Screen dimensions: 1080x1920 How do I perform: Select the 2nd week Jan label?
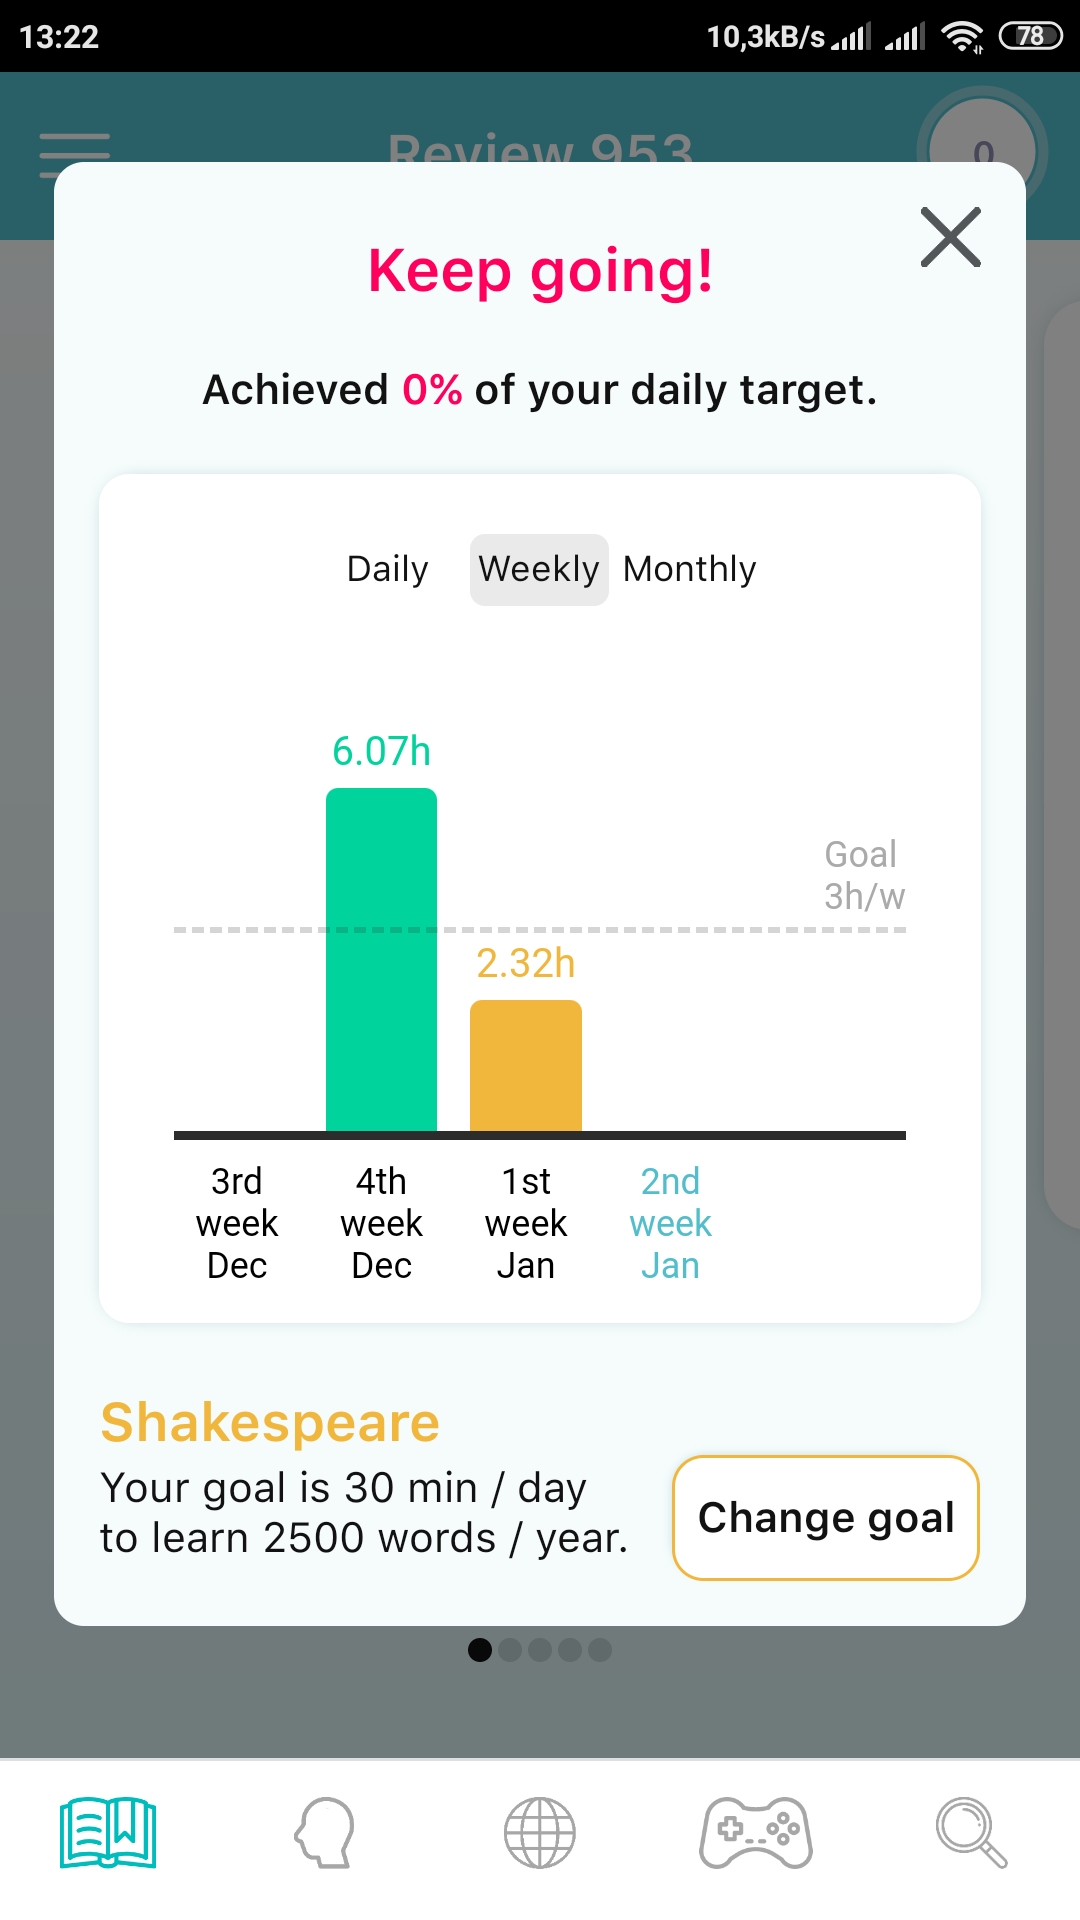click(x=670, y=1223)
